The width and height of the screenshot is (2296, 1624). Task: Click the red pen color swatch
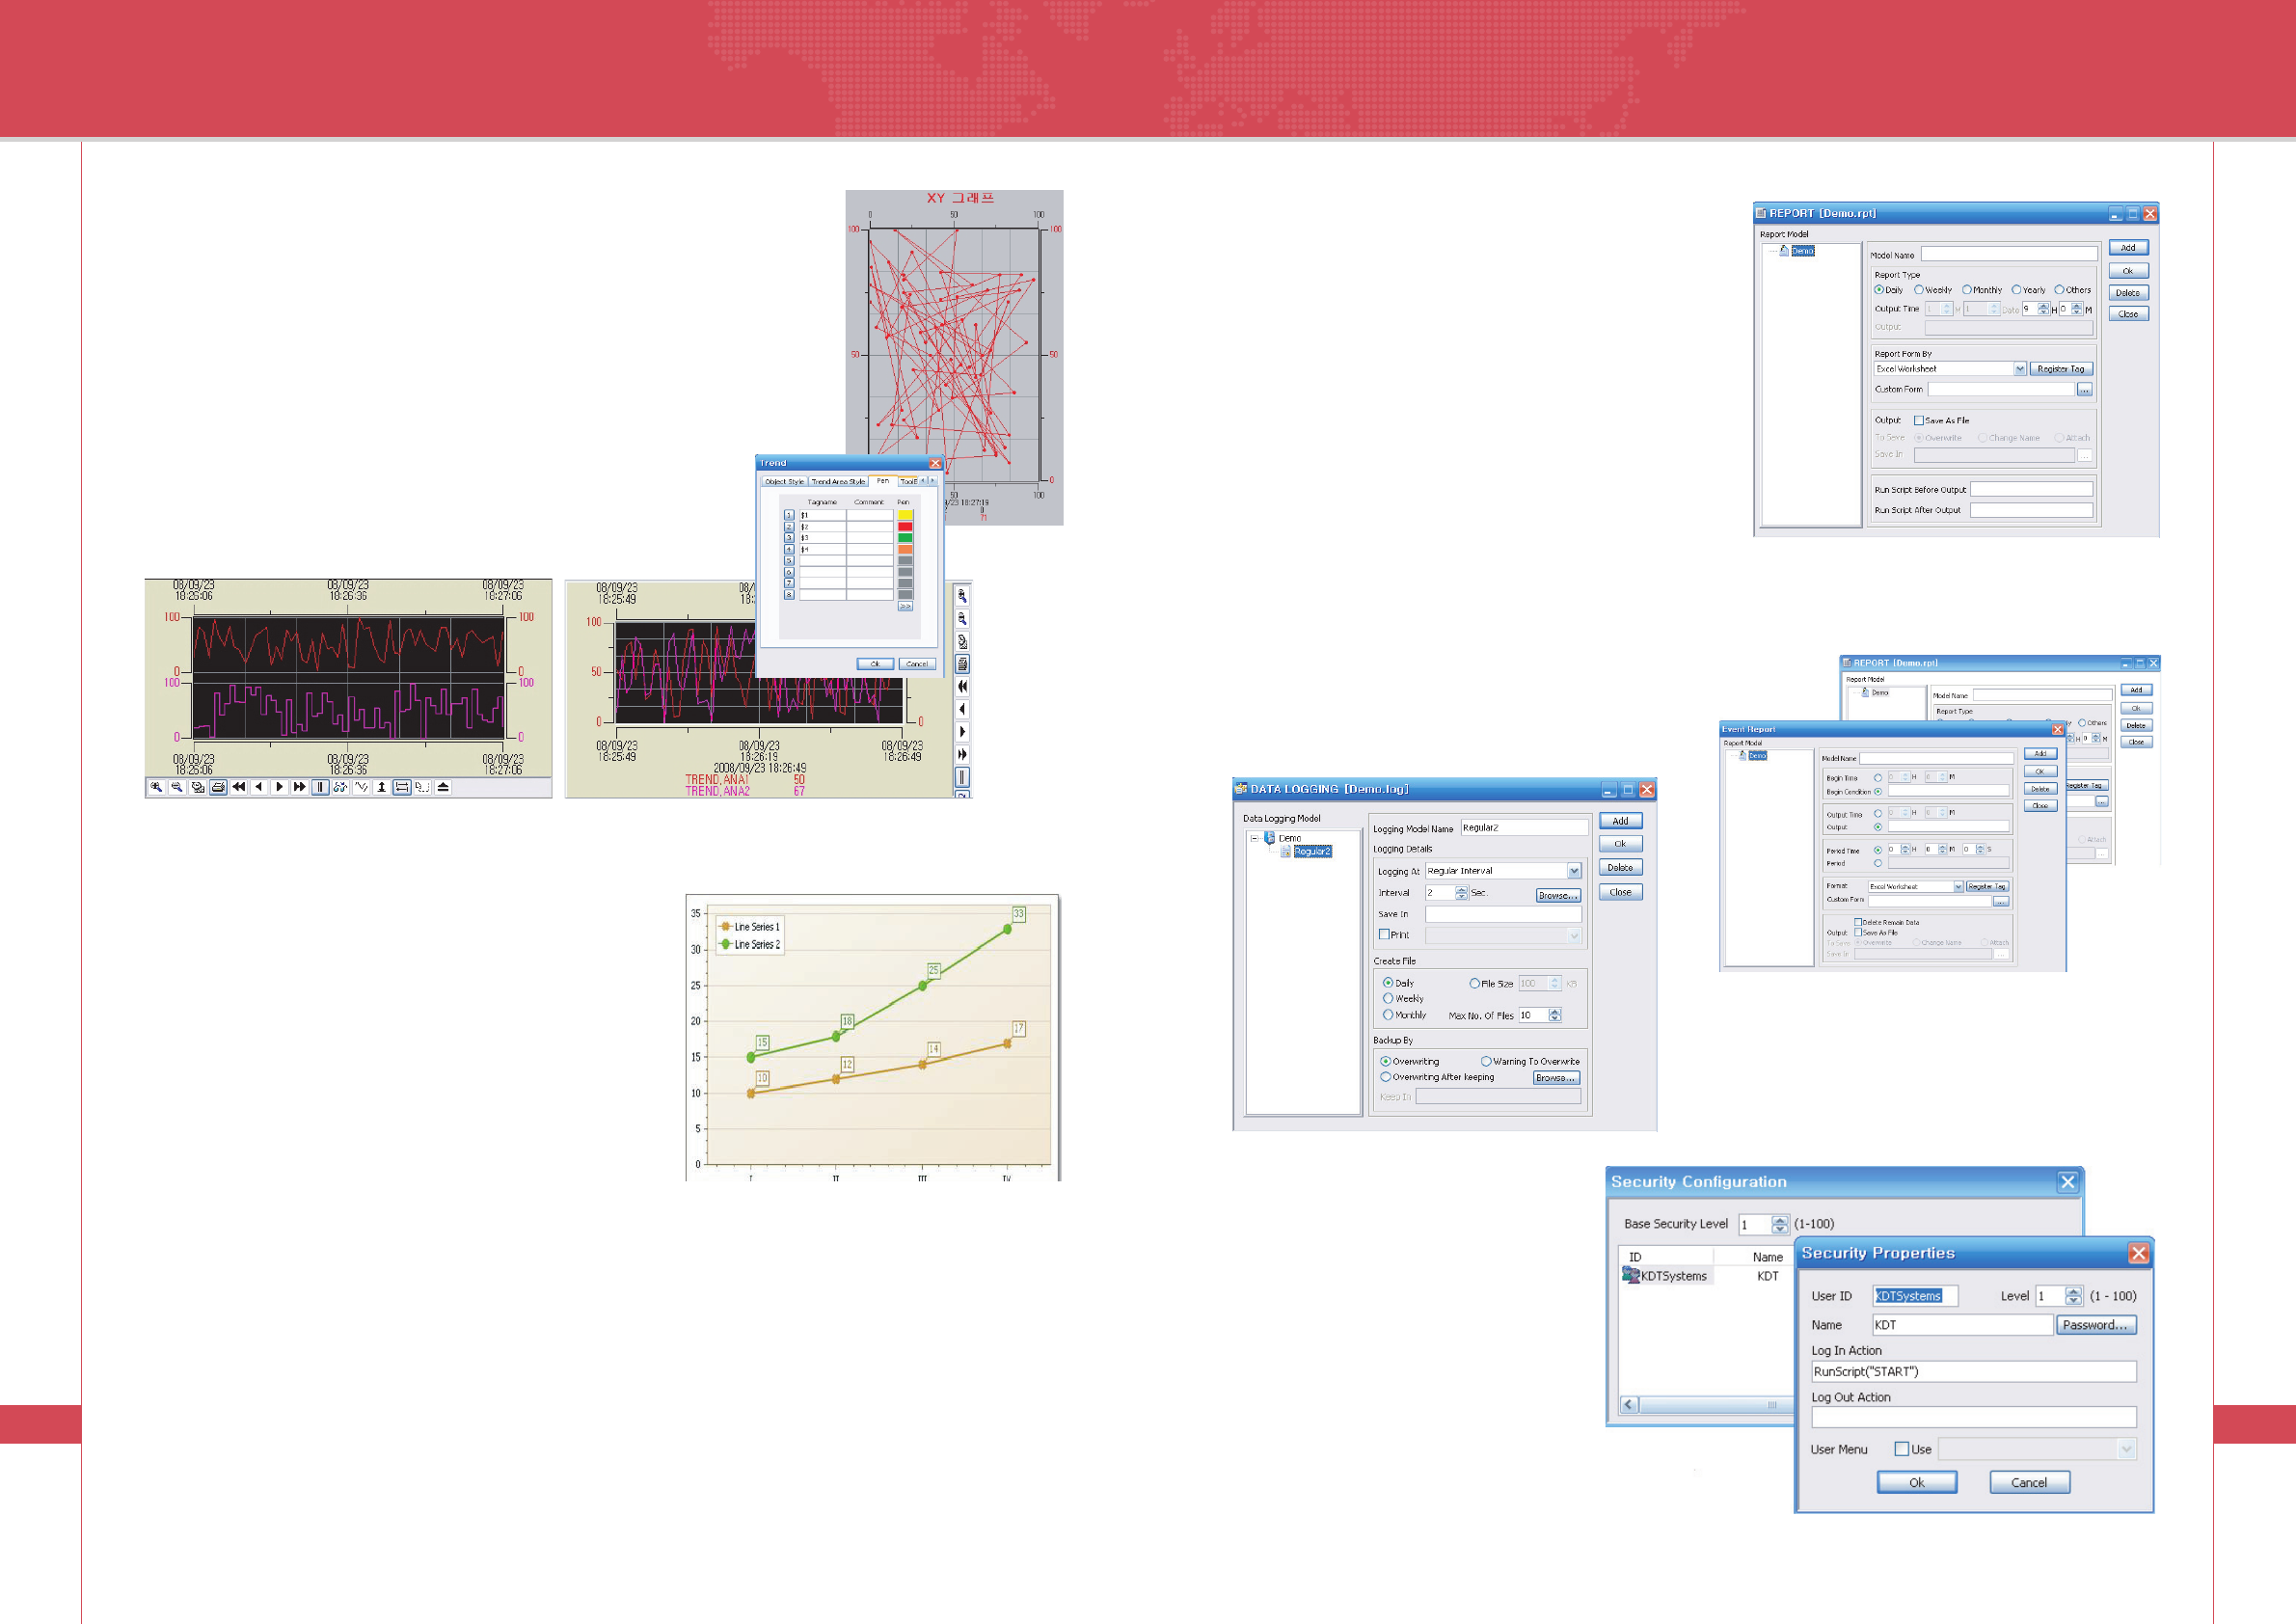click(905, 526)
